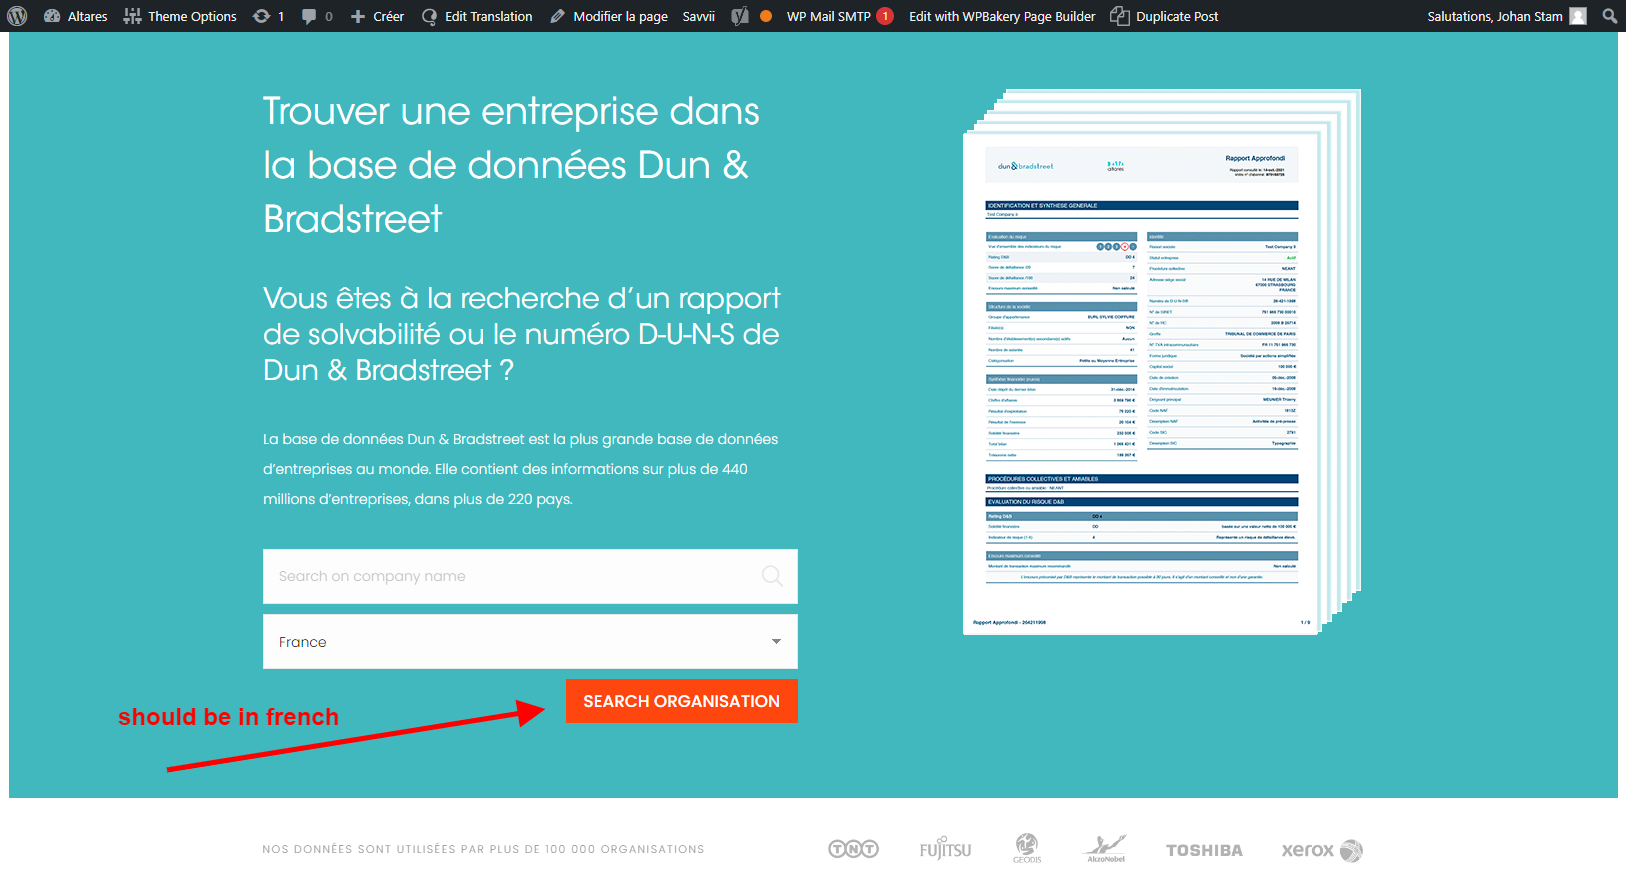Click the pencil icon beside Modifier la page
Screen dimensions: 1626x871
558,16
